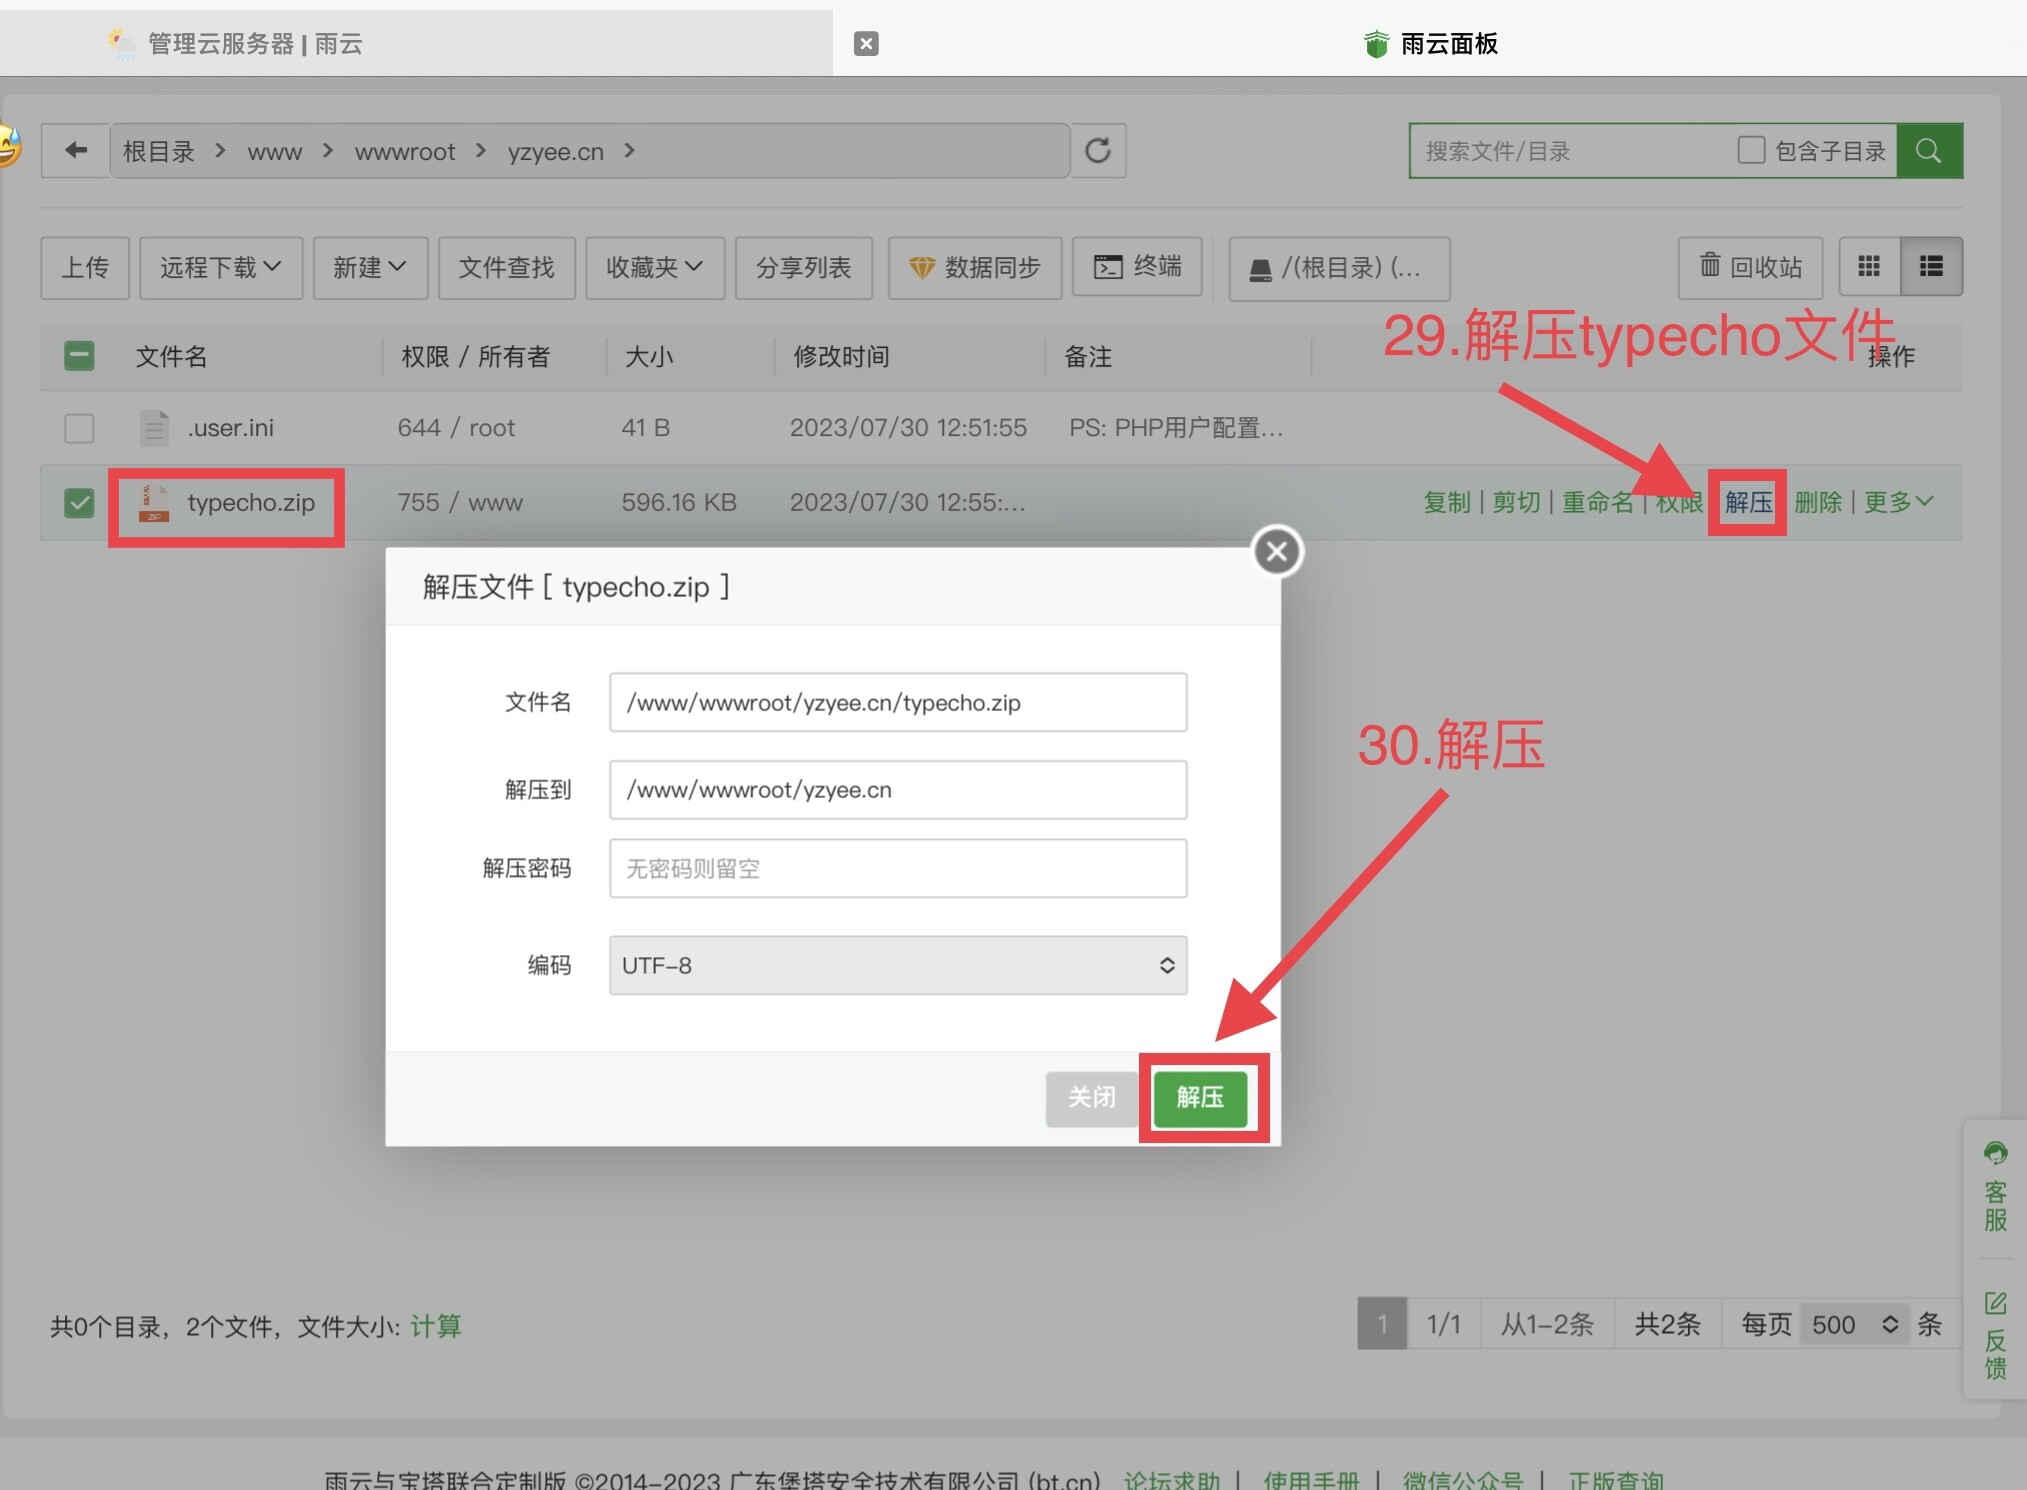The width and height of the screenshot is (2027, 1490).
Task: Click the 搜索文件/目录 search field
Action: pos(1570,151)
